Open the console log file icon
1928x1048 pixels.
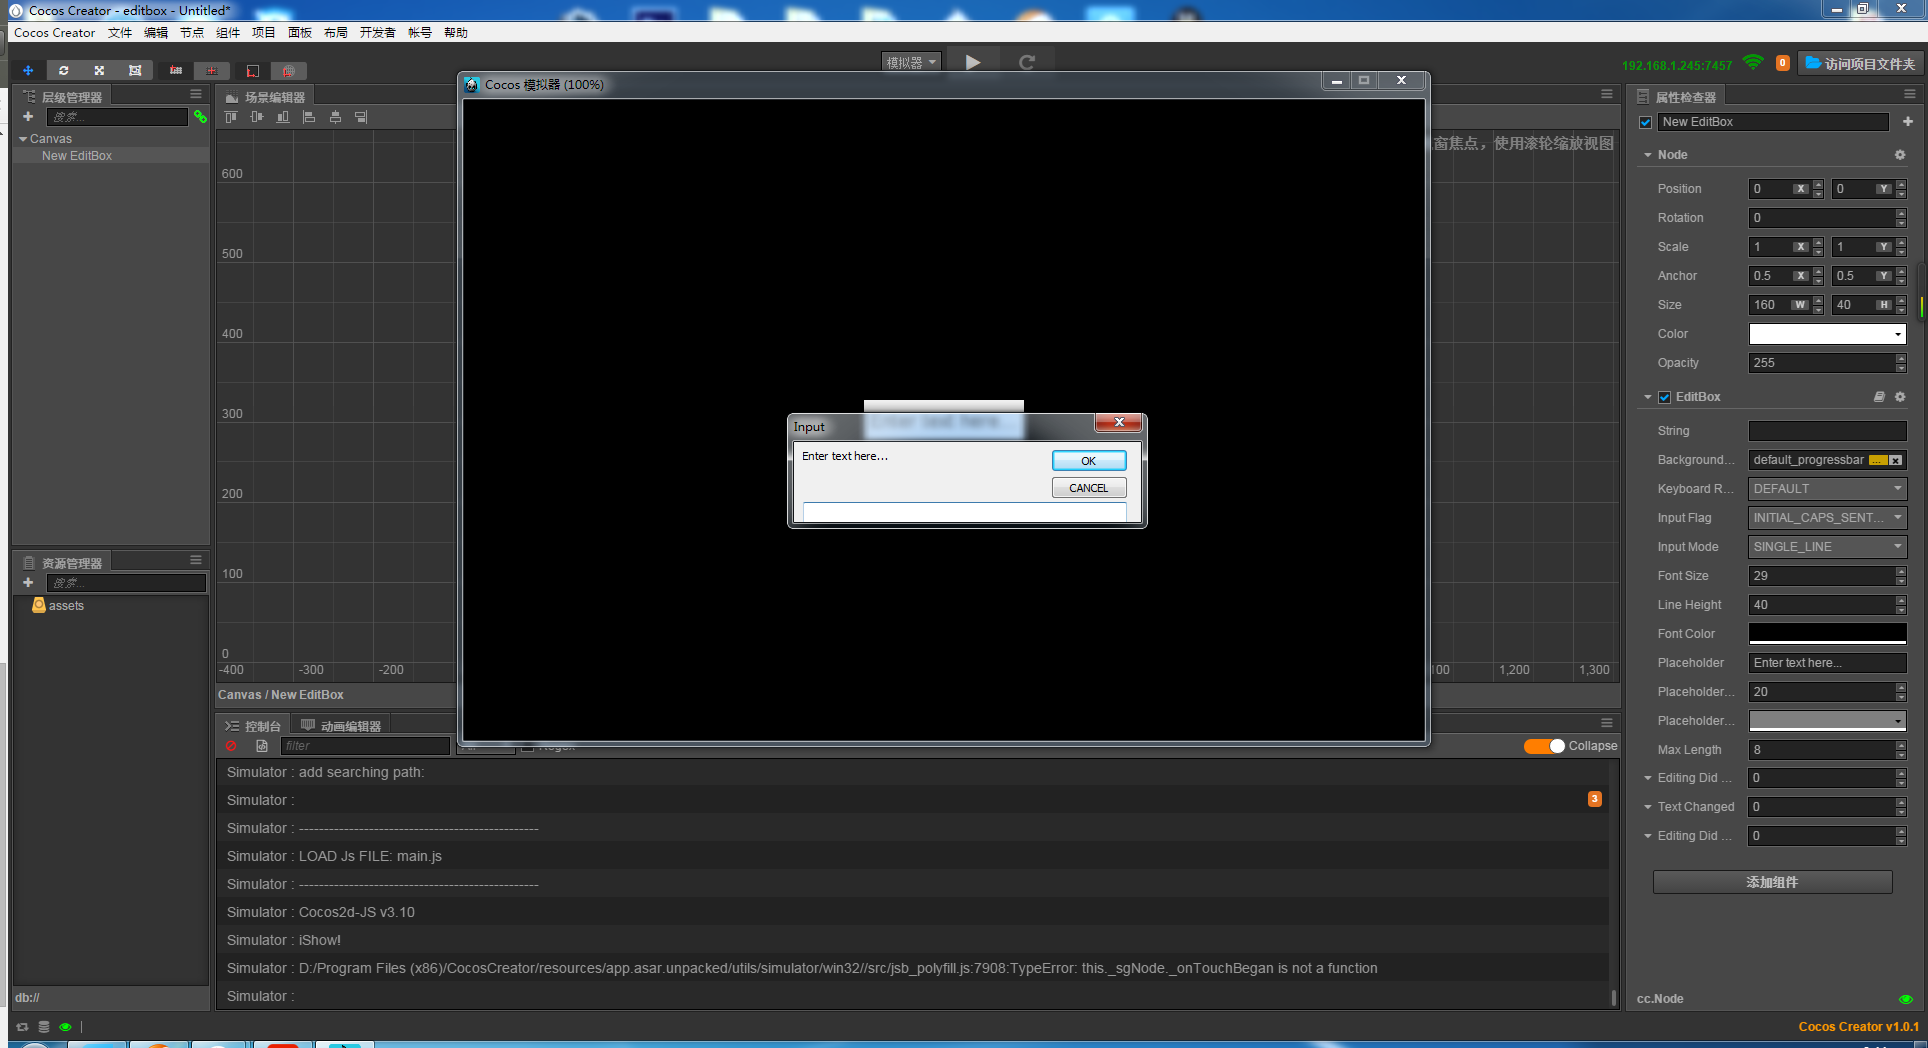(x=262, y=746)
